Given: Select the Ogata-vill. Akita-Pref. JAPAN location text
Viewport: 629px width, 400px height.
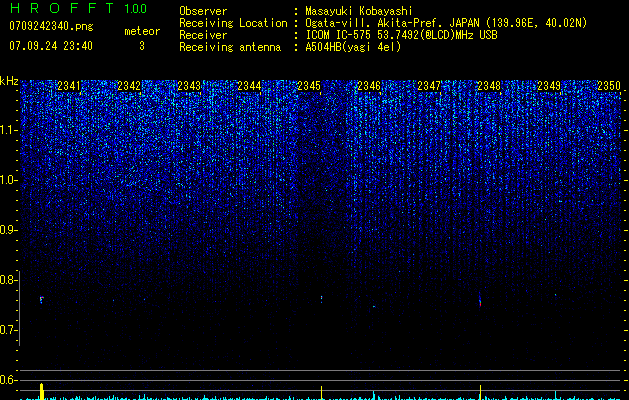Looking at the screenshot, I should 446,23.
